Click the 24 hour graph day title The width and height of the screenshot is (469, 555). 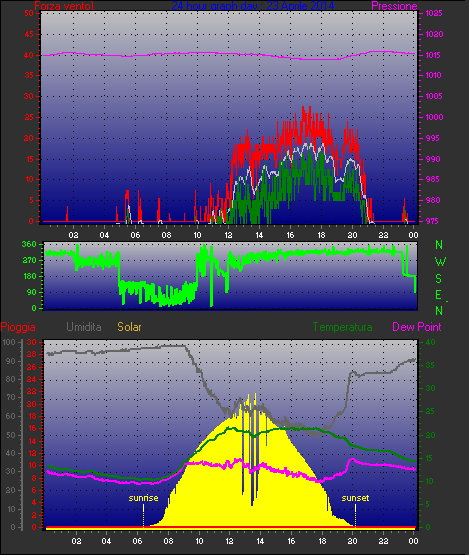point(253,6)
